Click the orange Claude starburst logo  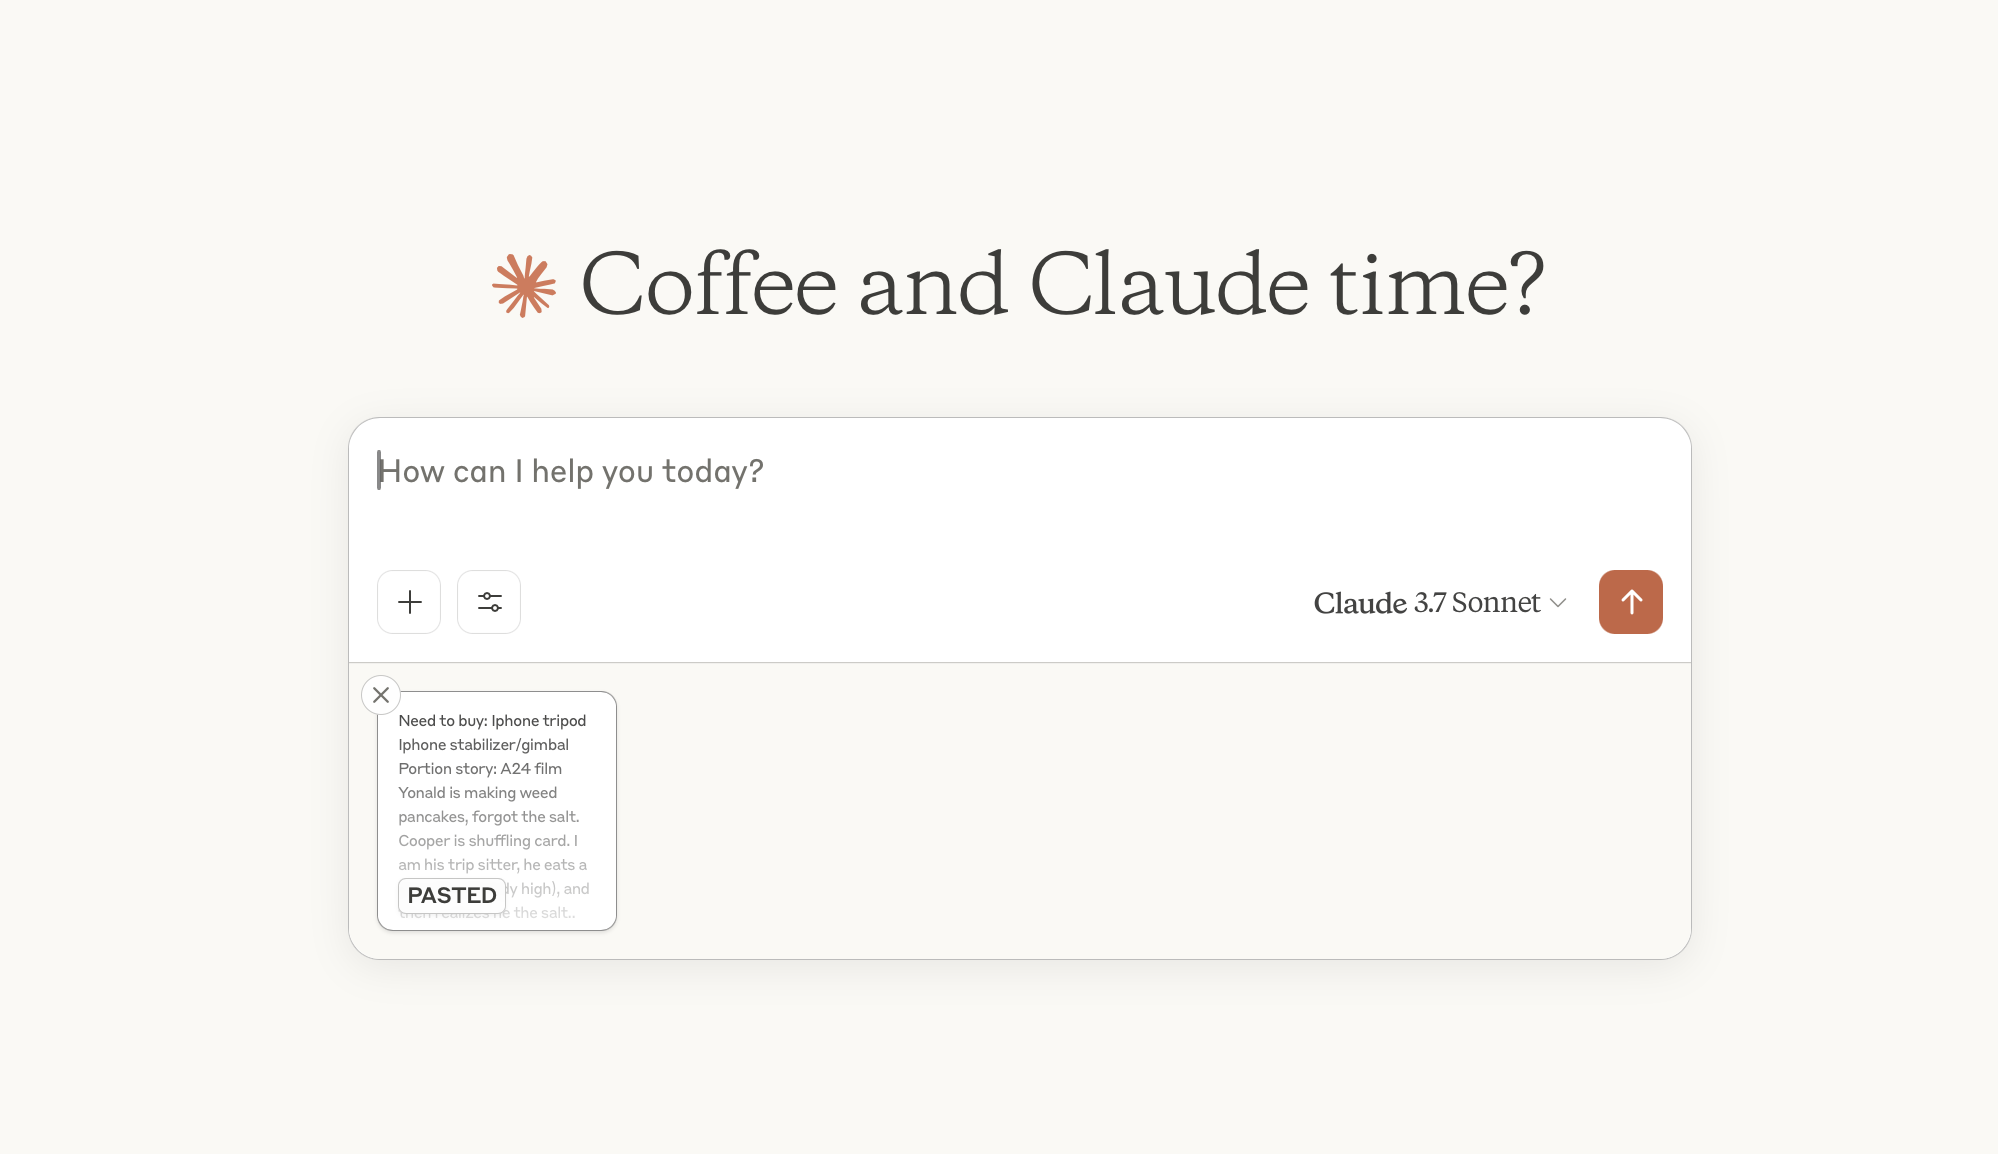click(524, 286)
